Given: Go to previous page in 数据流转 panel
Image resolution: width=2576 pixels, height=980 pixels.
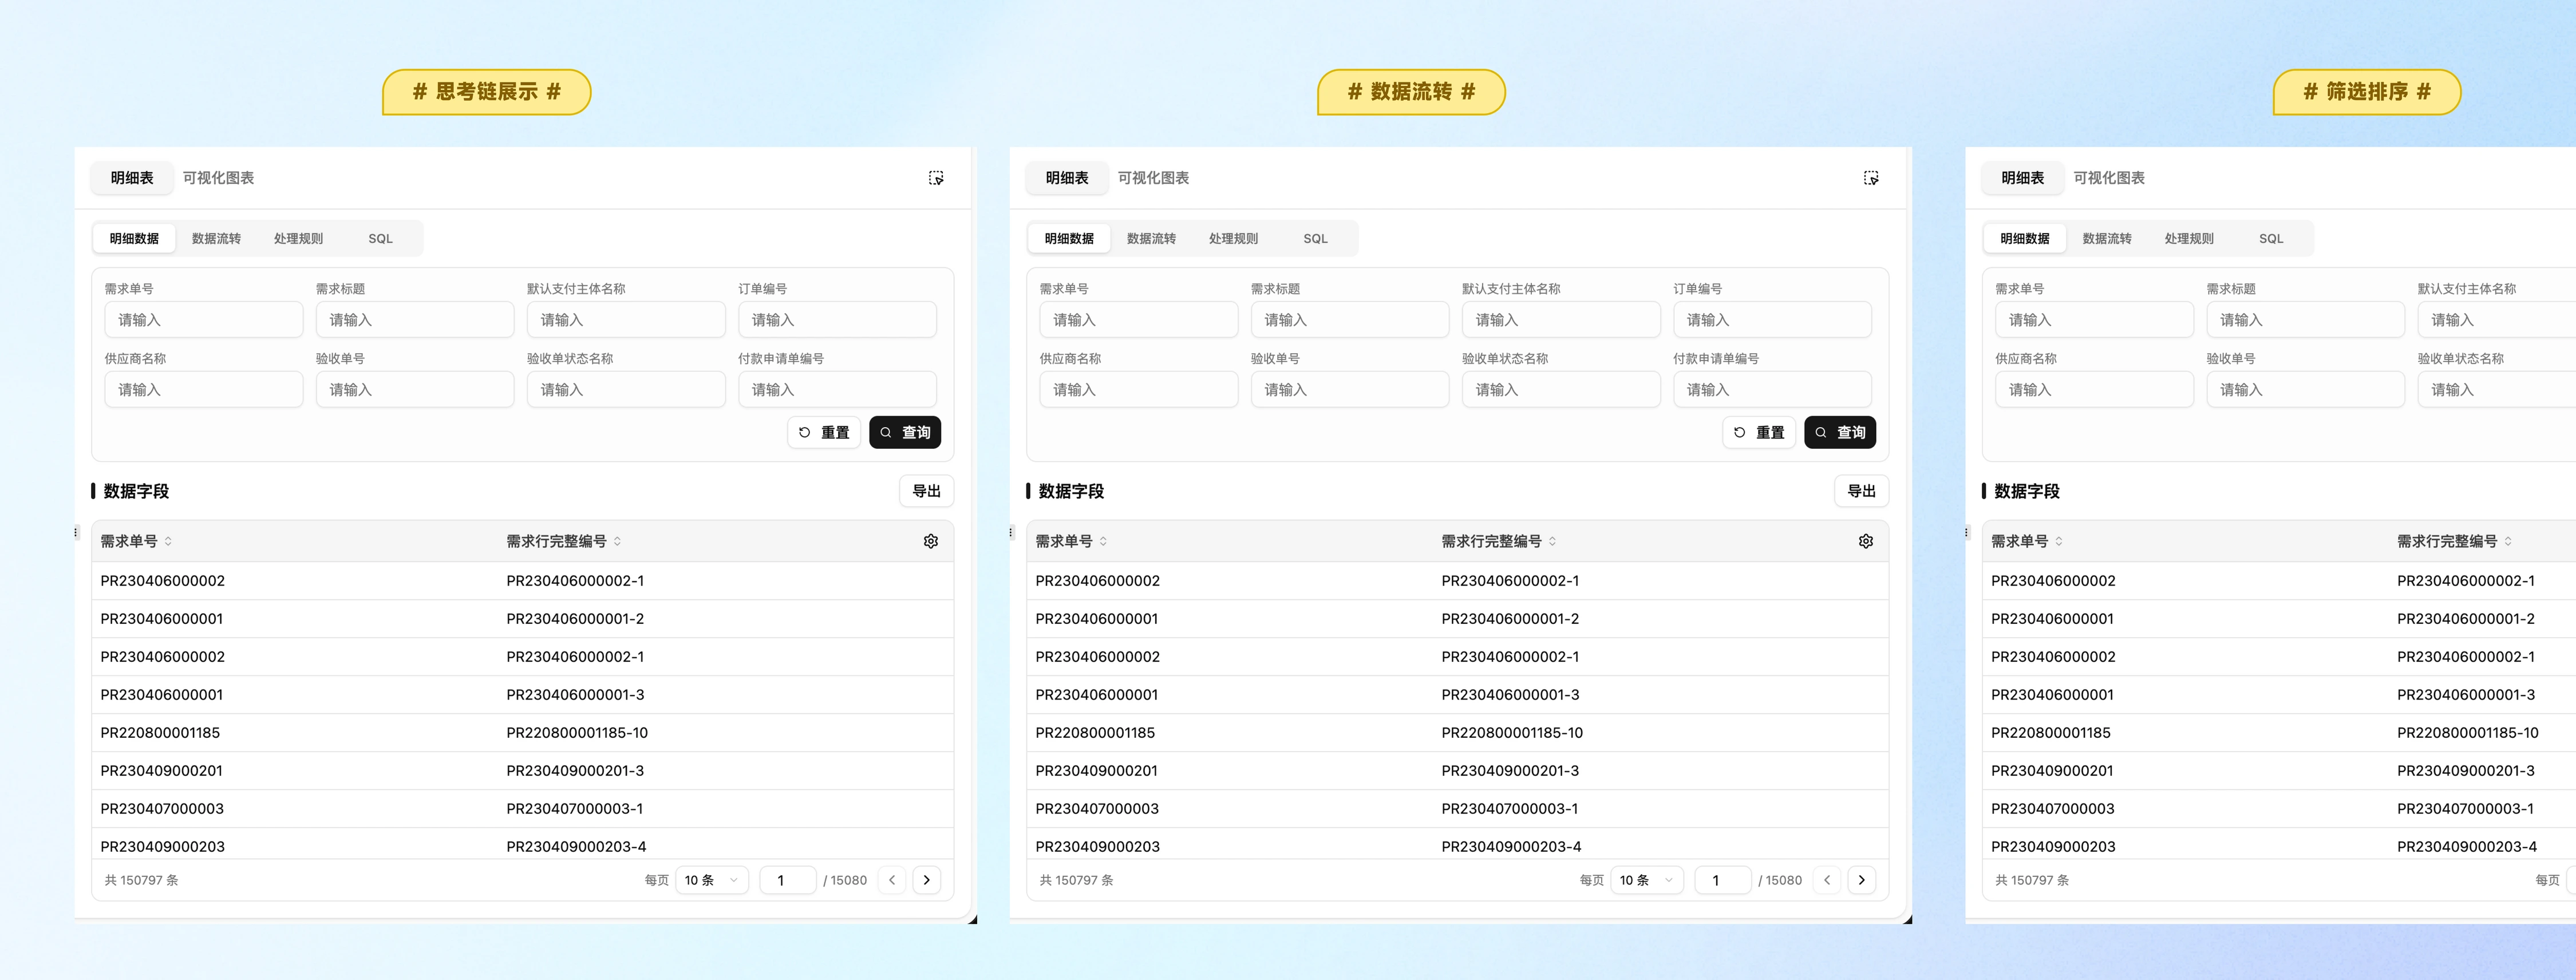Looking at the screenshot, I should (x=1827, y=880).
